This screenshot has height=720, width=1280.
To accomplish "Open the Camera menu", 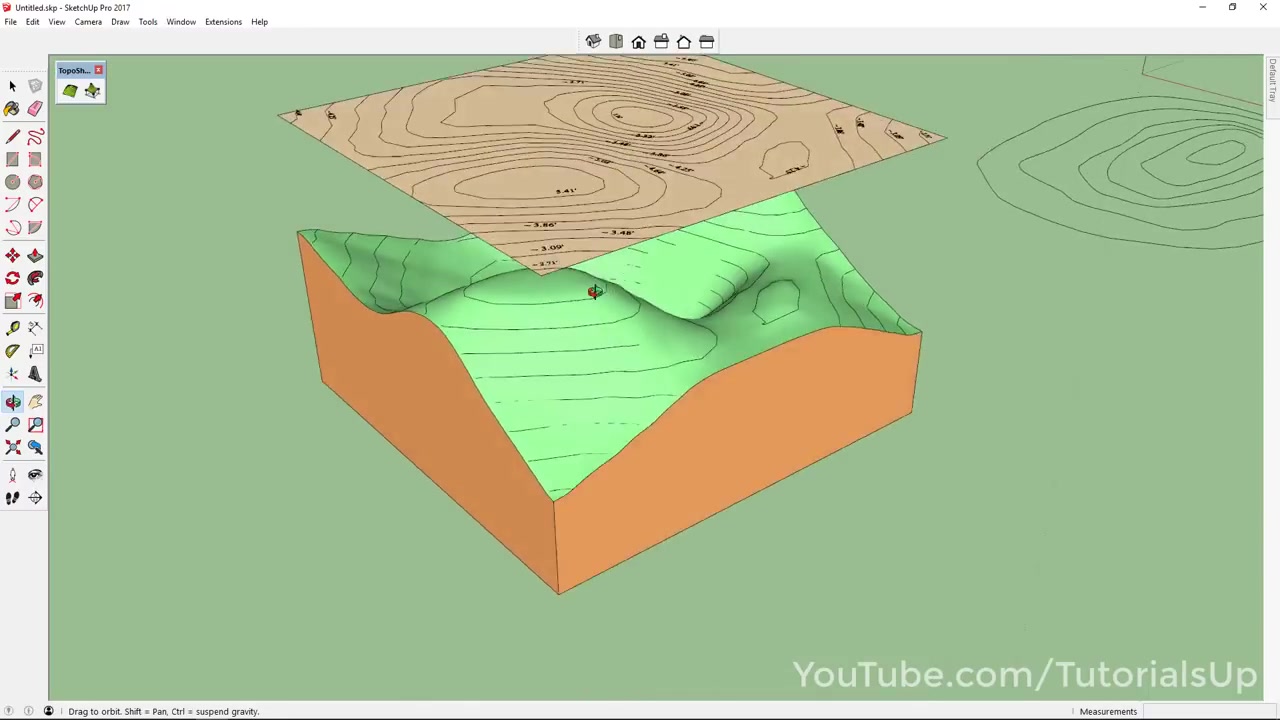I will 88,21.
